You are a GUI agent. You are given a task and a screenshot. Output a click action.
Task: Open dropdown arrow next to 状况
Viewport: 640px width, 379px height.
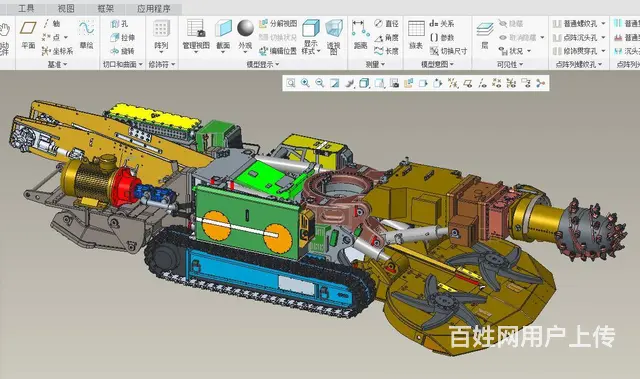point(529,51)
